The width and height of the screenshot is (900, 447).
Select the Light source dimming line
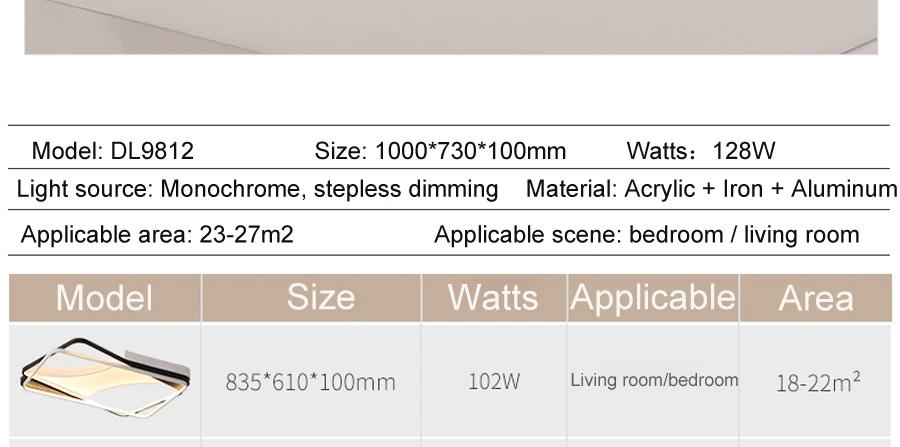coord(257,189)
